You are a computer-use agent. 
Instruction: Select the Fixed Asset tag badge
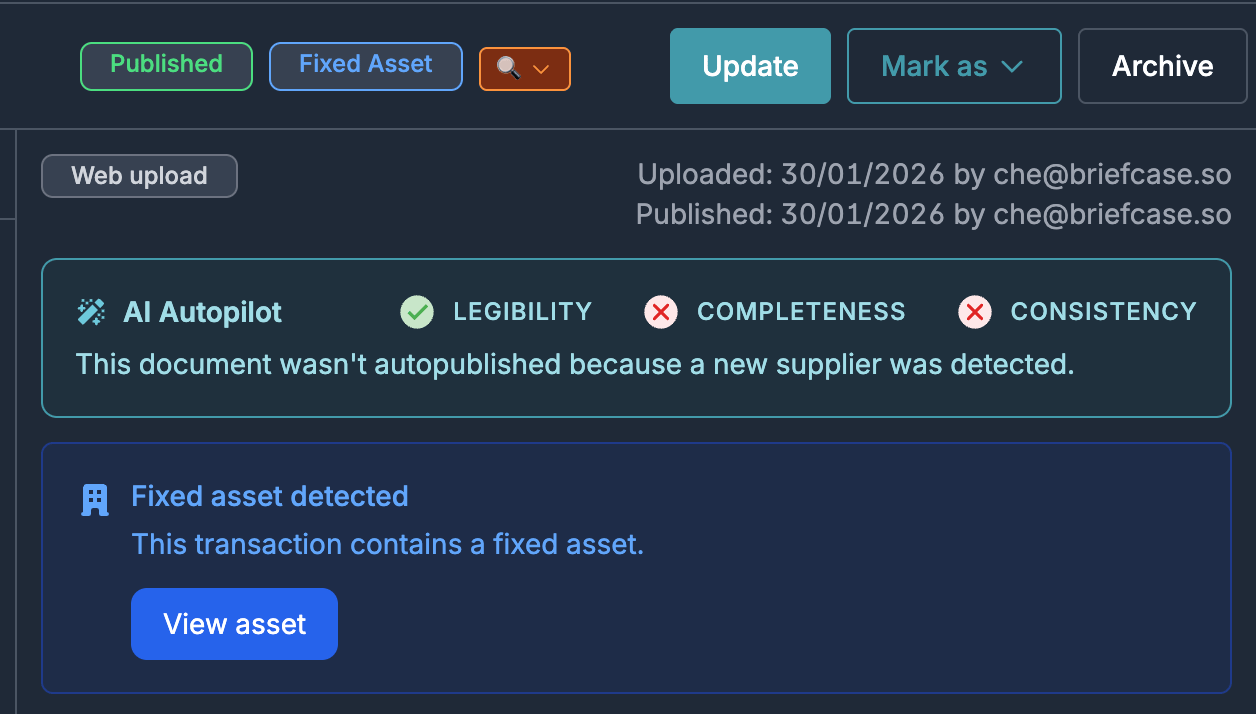(x=366, y=66)
